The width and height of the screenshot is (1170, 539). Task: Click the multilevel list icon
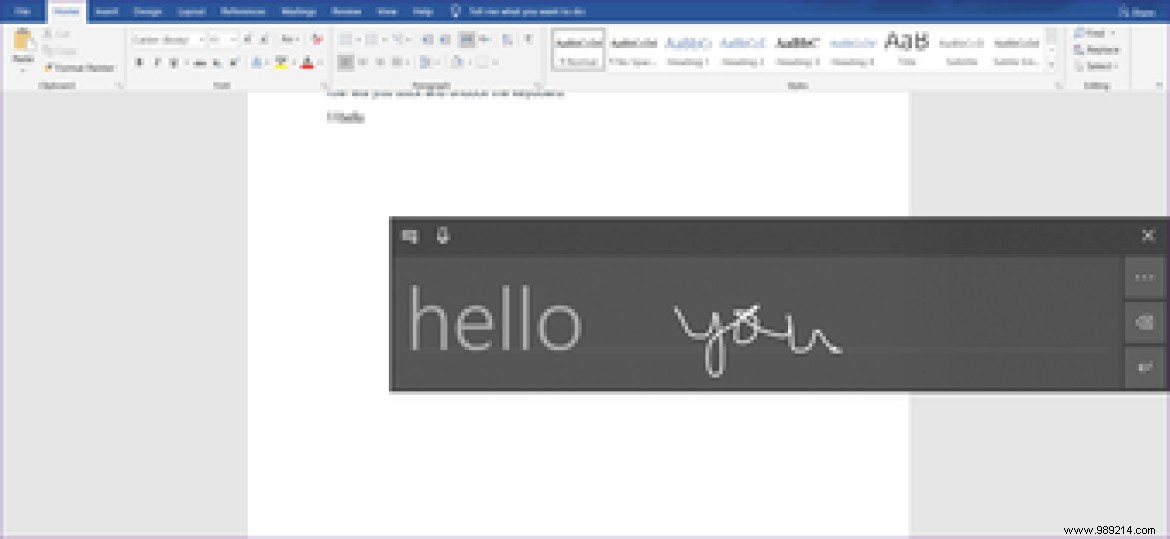pyautogui.click(x=397, y=40)
